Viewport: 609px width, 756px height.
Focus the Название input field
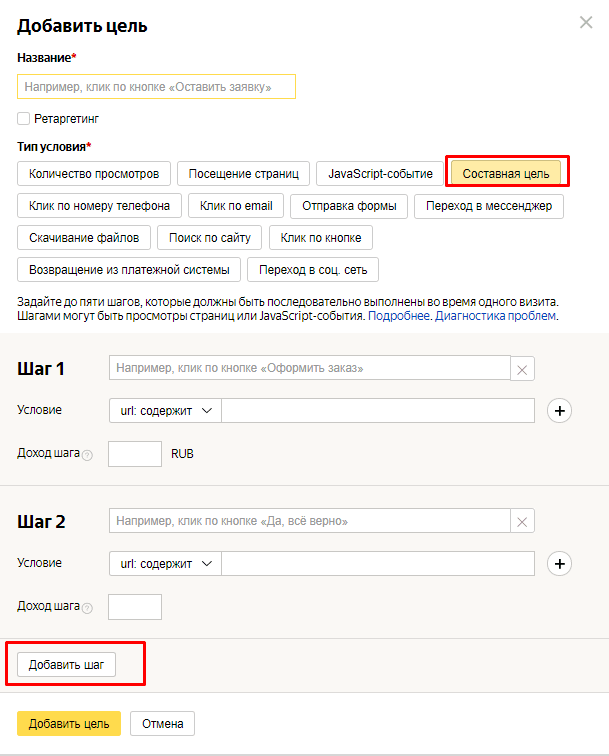click(x=156, y=87)
